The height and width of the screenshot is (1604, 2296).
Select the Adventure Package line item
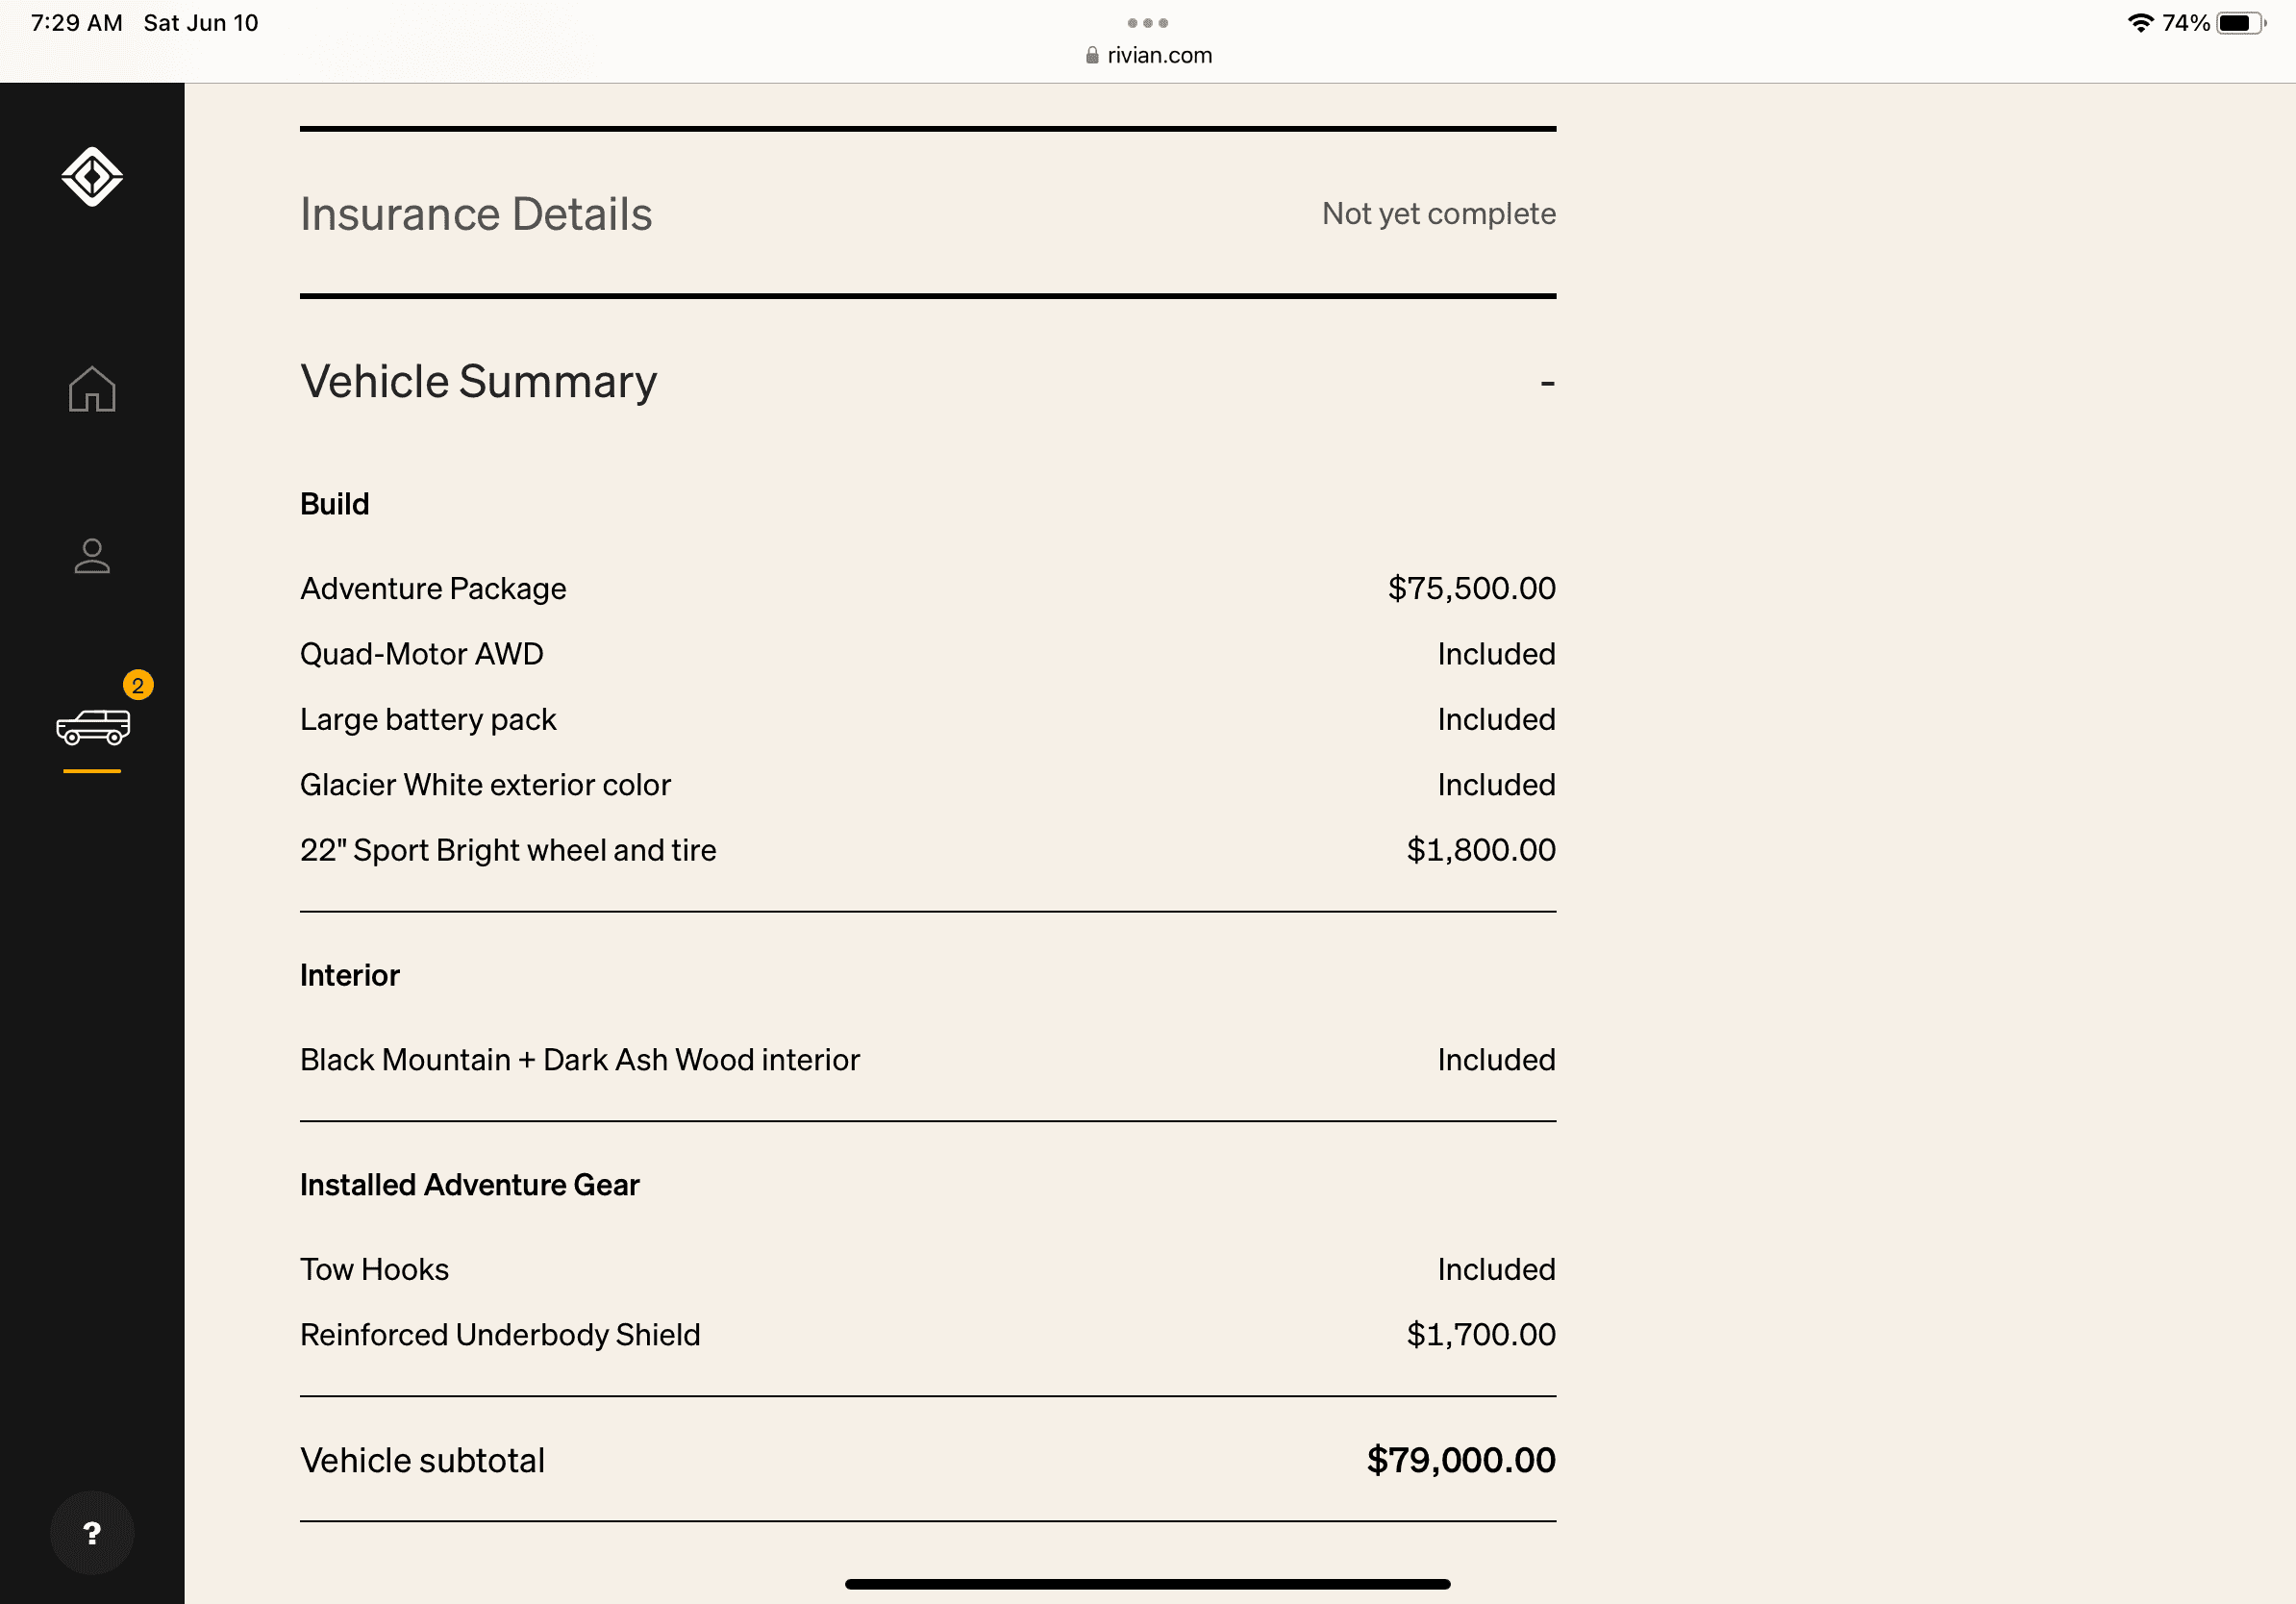pyautogui.click(x=928, y=589)
